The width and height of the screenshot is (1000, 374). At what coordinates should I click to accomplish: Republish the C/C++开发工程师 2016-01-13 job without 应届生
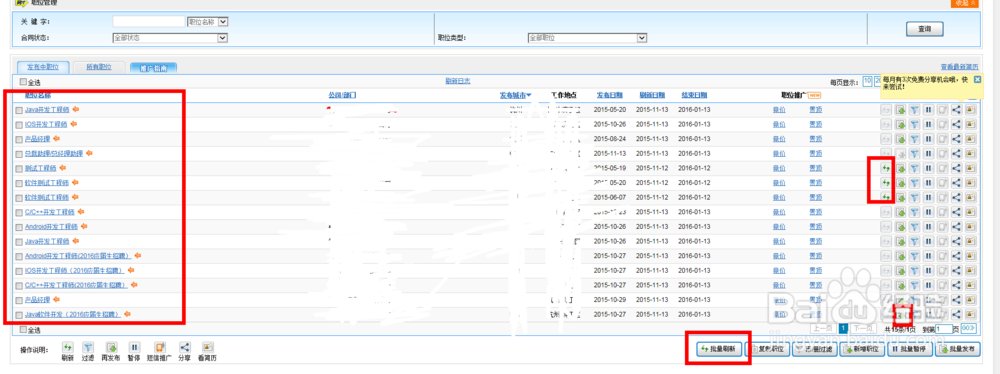901,212
